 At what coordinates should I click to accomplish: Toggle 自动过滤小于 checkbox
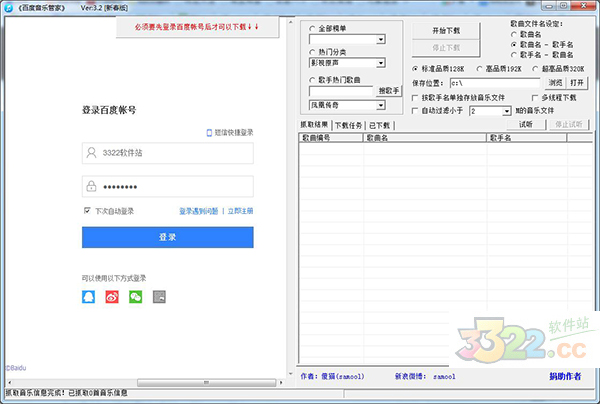point(415,111)
